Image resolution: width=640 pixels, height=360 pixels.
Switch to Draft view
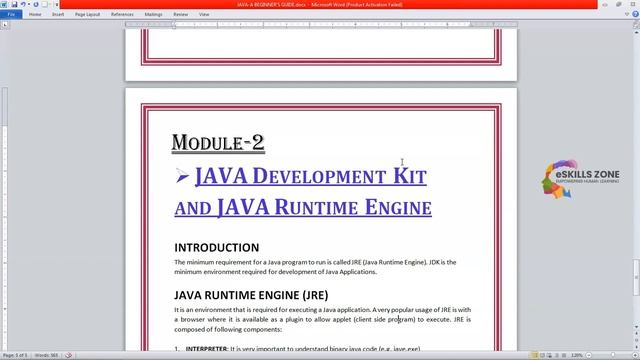[564, 356]
